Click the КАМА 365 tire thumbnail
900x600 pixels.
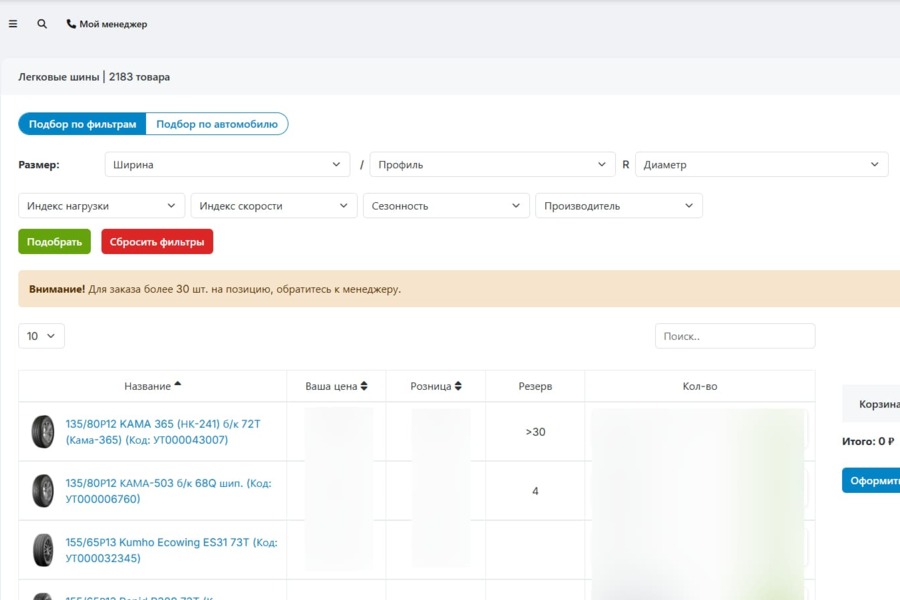point(43,432)
